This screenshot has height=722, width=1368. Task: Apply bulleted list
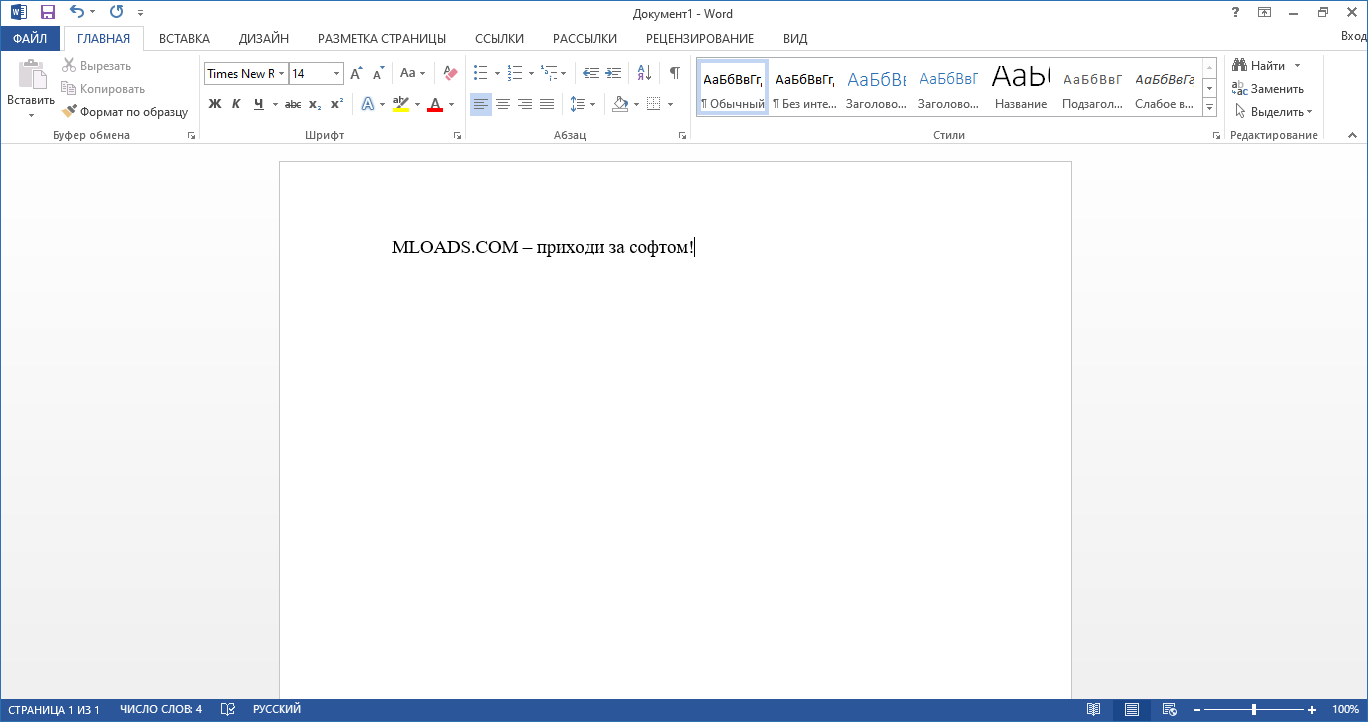coord(480,73)
